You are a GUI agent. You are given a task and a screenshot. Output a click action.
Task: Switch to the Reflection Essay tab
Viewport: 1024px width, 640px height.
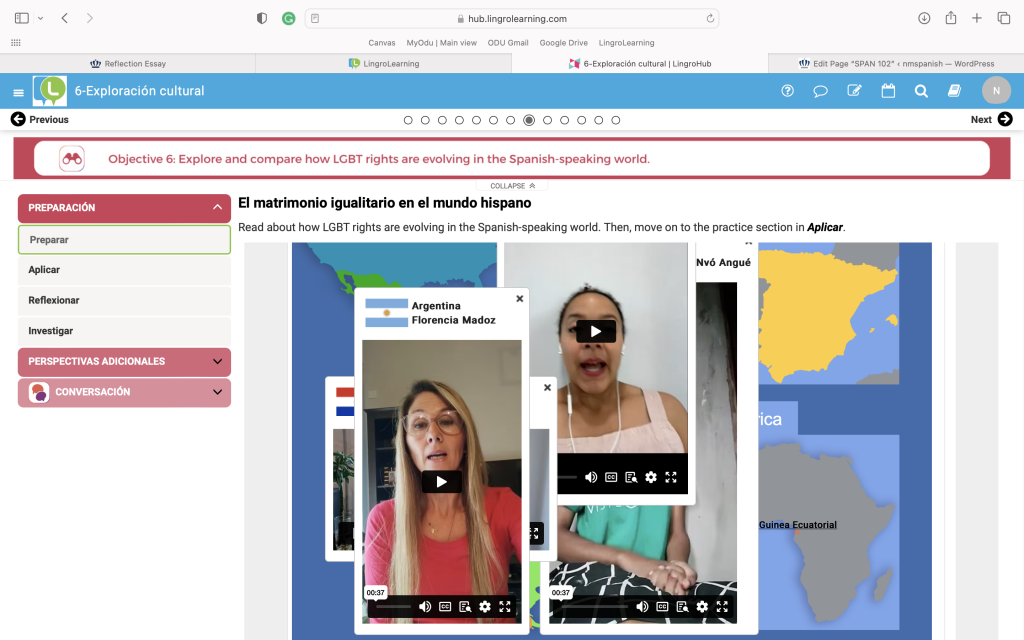click(x=128, y=63)
